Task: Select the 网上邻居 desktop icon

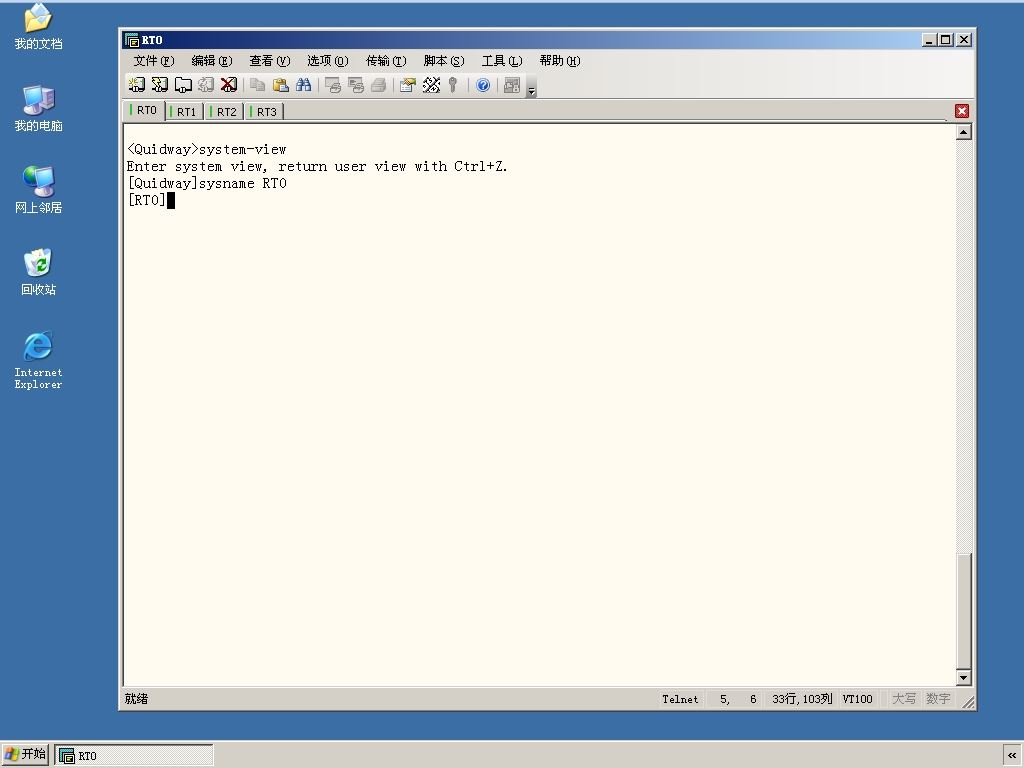Action: click(x=39, y=190)
